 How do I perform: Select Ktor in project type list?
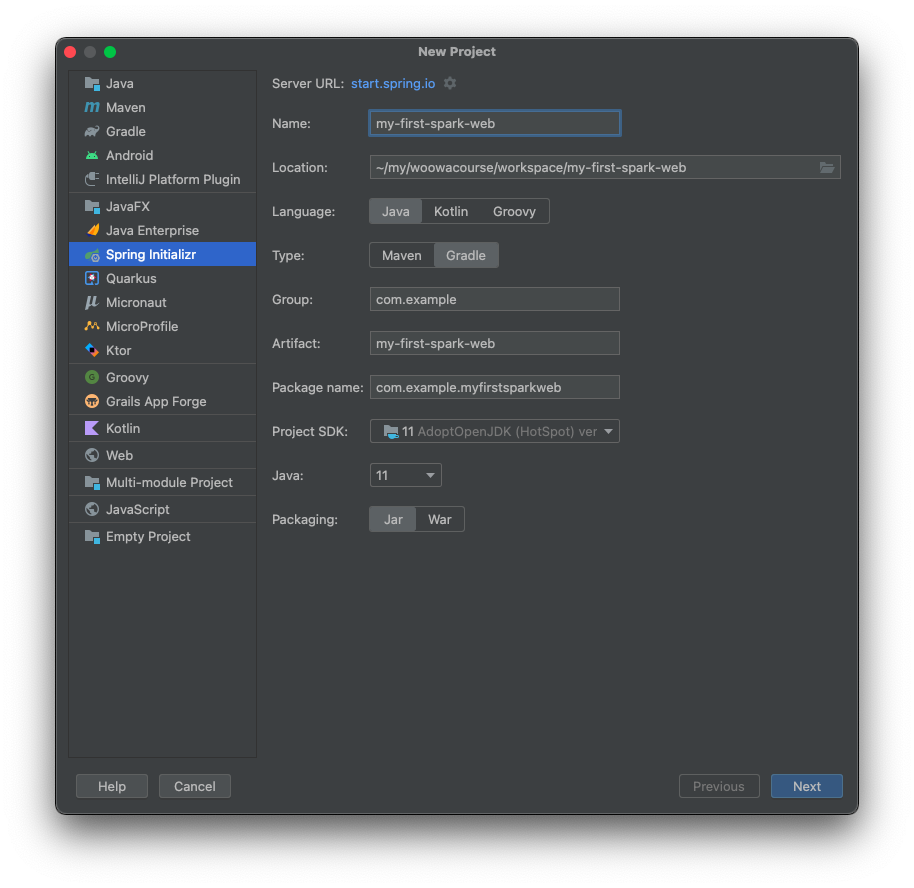[x=162, y=350]
